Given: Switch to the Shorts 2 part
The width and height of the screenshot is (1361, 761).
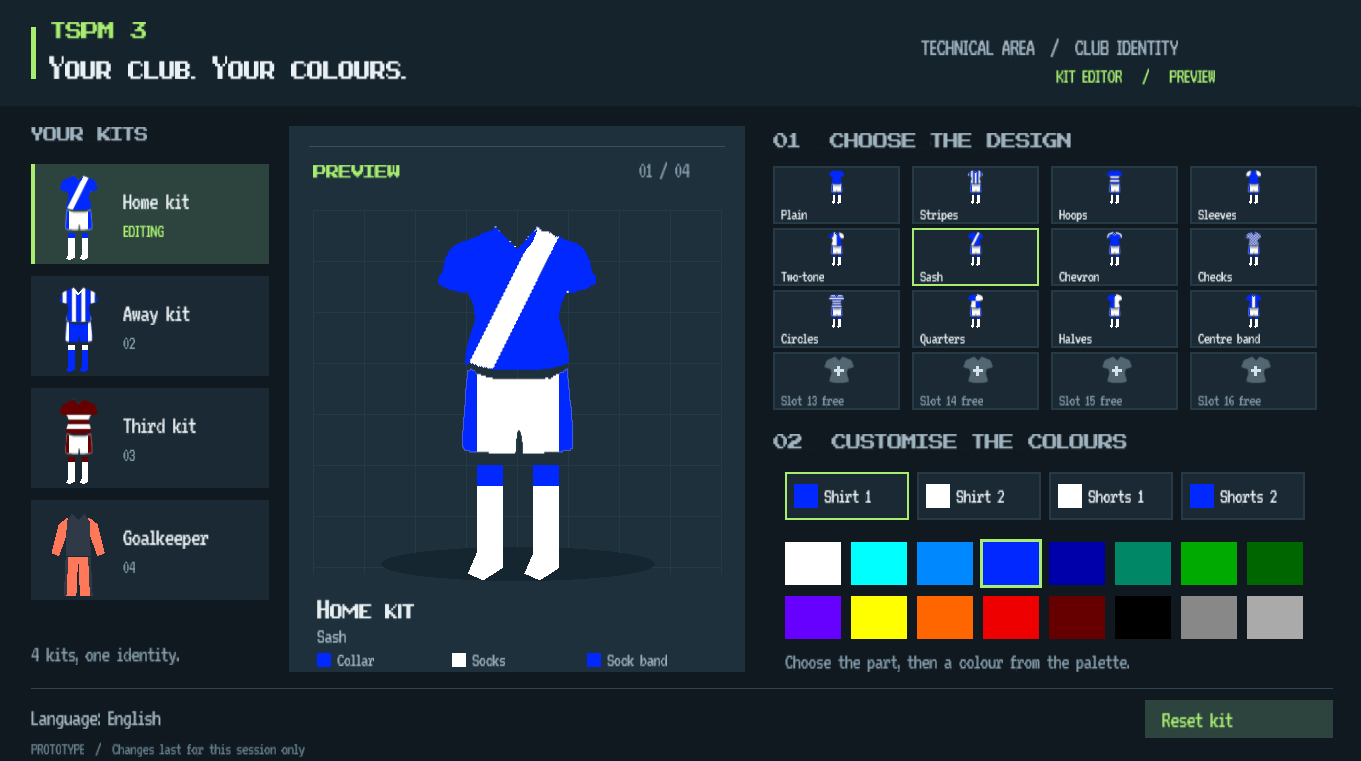Looking at the screenshot, I should [1243, 496].
